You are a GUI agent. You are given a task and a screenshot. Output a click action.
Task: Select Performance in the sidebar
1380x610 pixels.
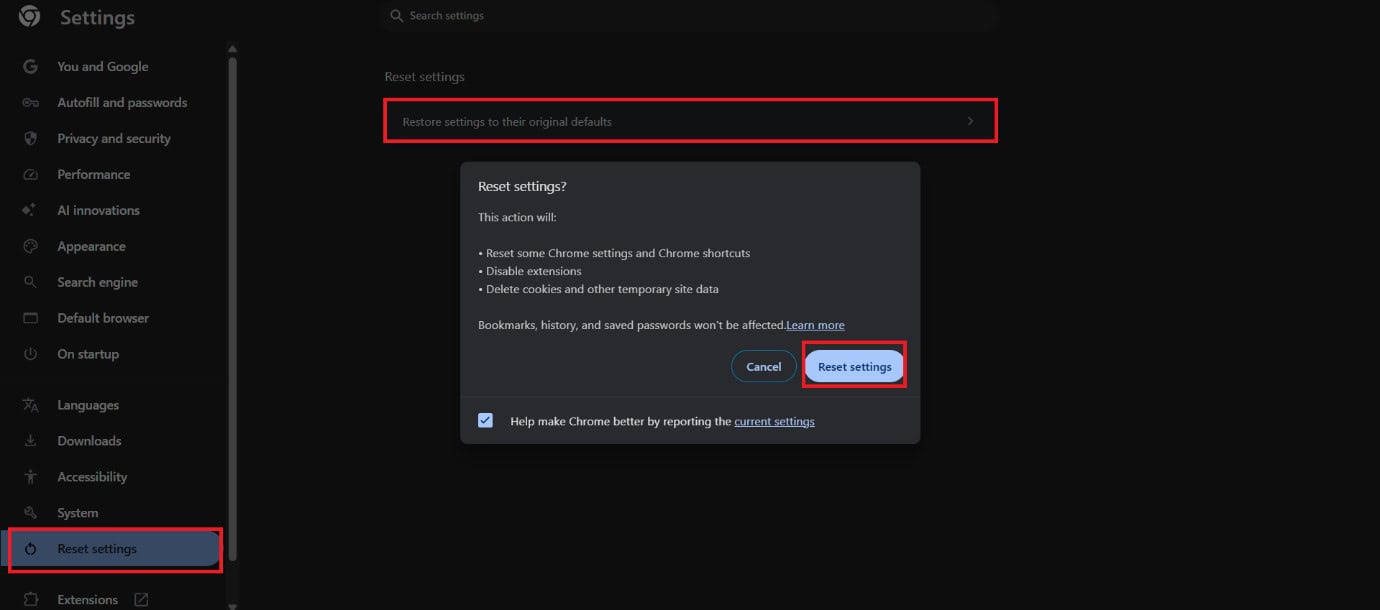(x=94, y=175)
